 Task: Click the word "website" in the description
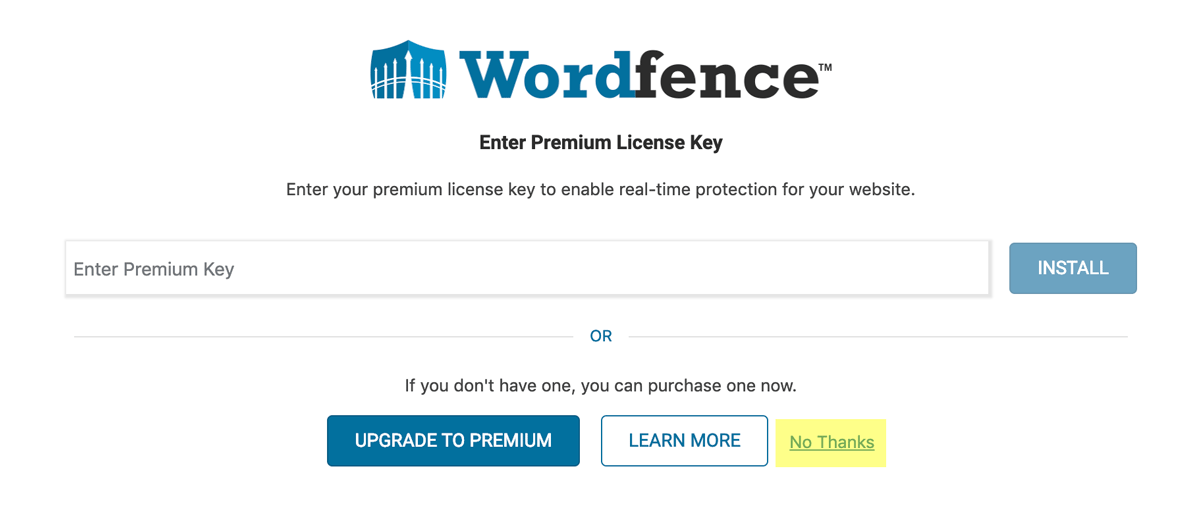tap(878, 189)
